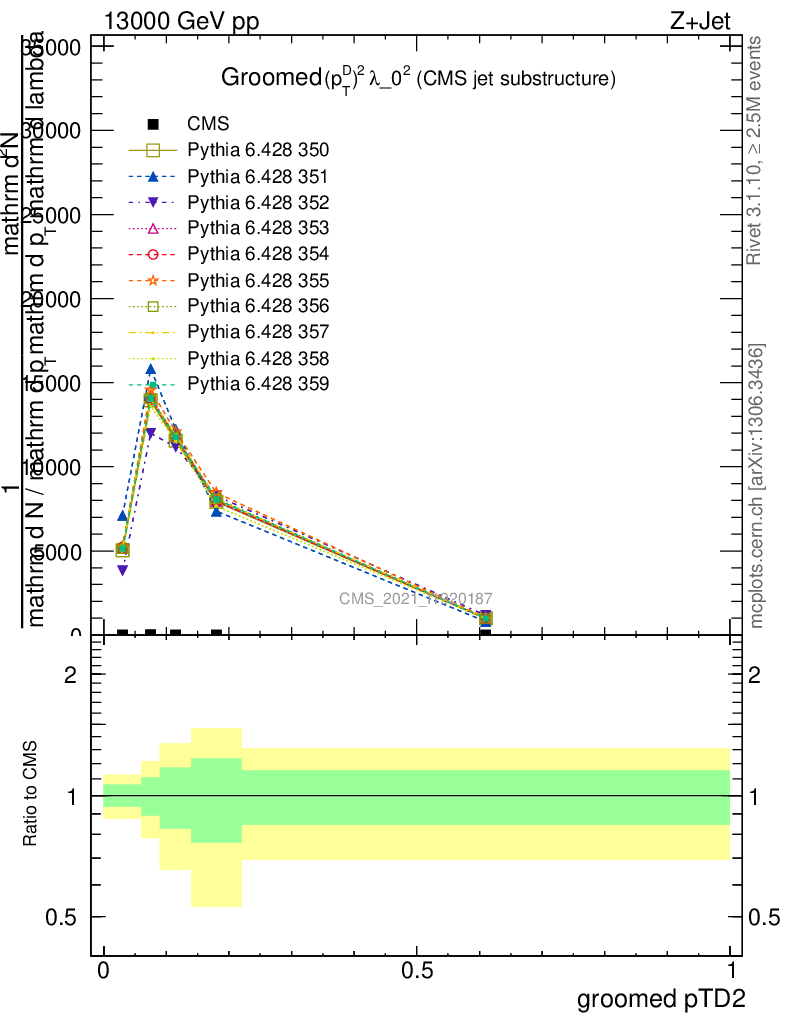786x1024 pixels.
Task: Click the yellow dash-dot line sample for 357
Action: 153,332
